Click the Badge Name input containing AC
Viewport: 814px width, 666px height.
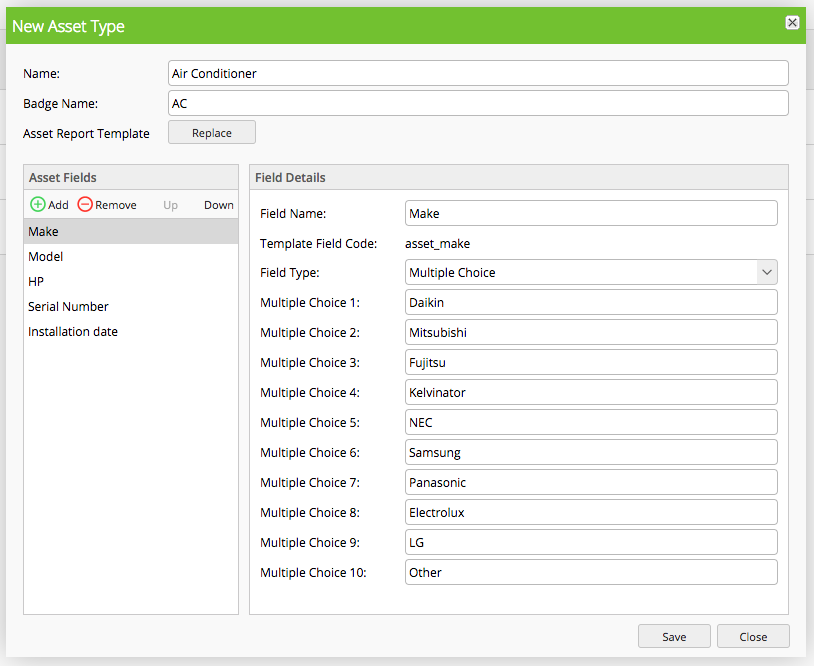[478, 103]
